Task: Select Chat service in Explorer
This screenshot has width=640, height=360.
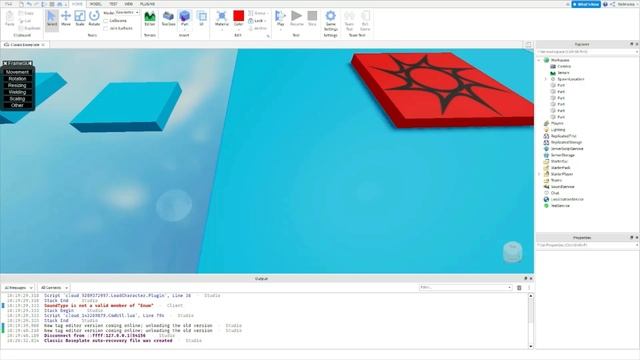Action: pyautogui.click(x=555, y=193)
